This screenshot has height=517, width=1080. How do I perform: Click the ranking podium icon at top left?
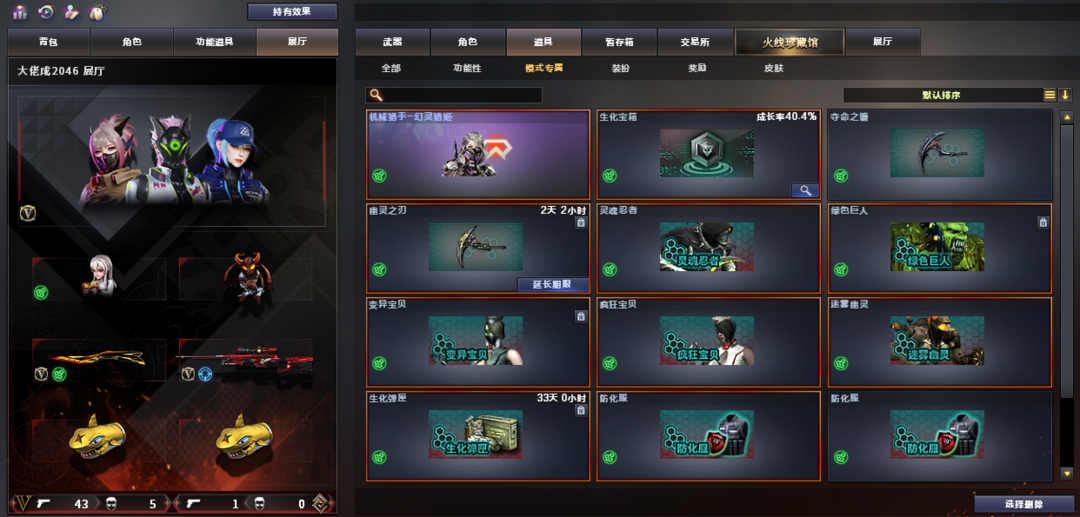pyautogui.click(x=19, y=12)
